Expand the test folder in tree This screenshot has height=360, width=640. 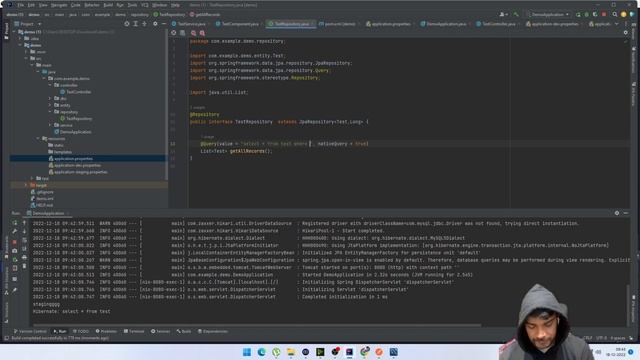32,178
